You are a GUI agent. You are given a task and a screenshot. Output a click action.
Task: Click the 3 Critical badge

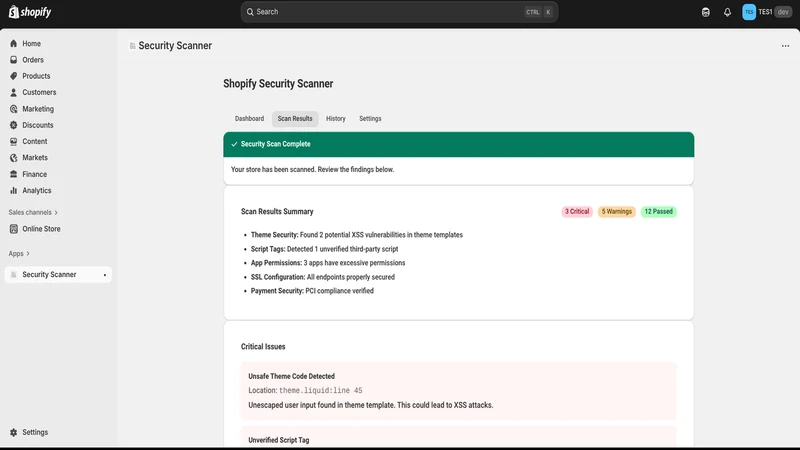577,211
